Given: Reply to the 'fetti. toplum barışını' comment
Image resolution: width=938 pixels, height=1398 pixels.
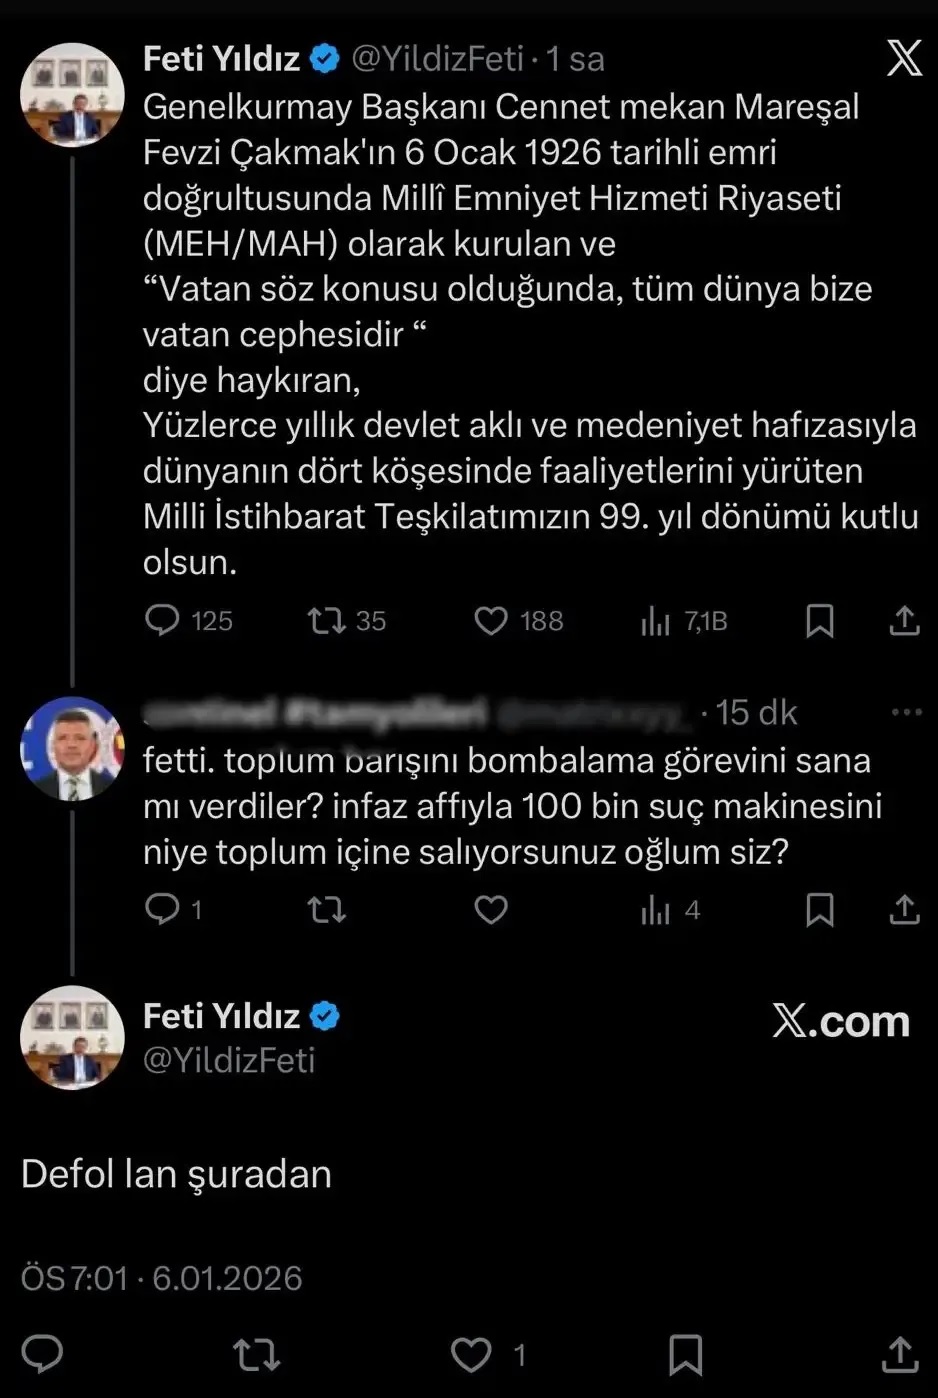Looking at the screenshot, I should (x=162, y=909).
